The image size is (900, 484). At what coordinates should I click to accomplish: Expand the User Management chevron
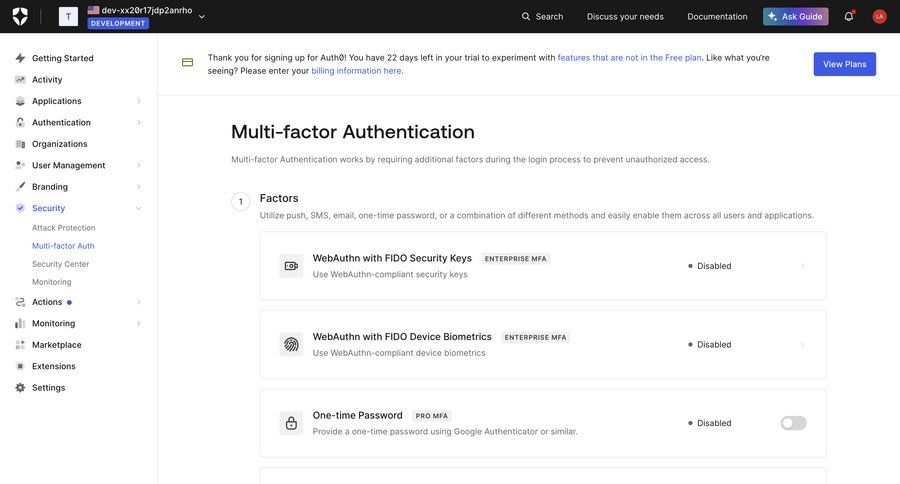click(x=139, y=165)
